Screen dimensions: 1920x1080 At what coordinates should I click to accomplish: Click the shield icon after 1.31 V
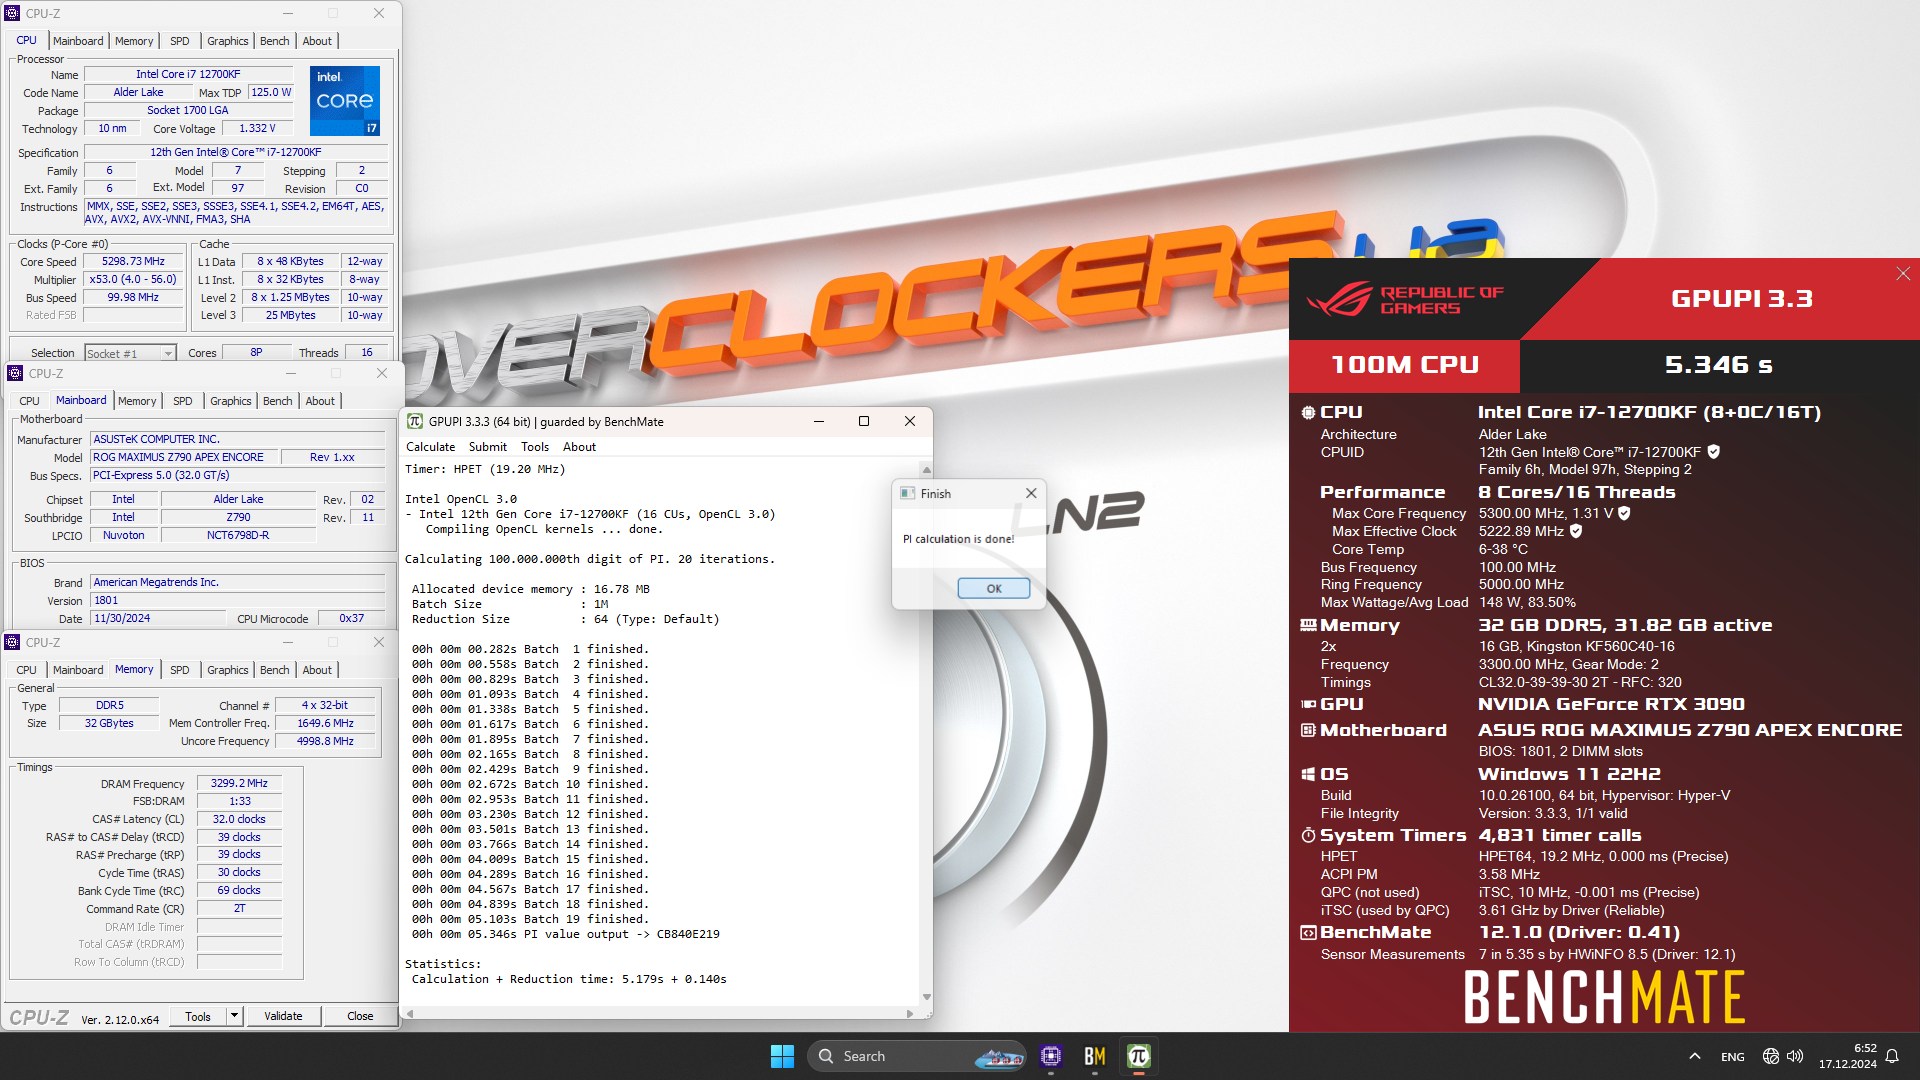point(1624,513)
